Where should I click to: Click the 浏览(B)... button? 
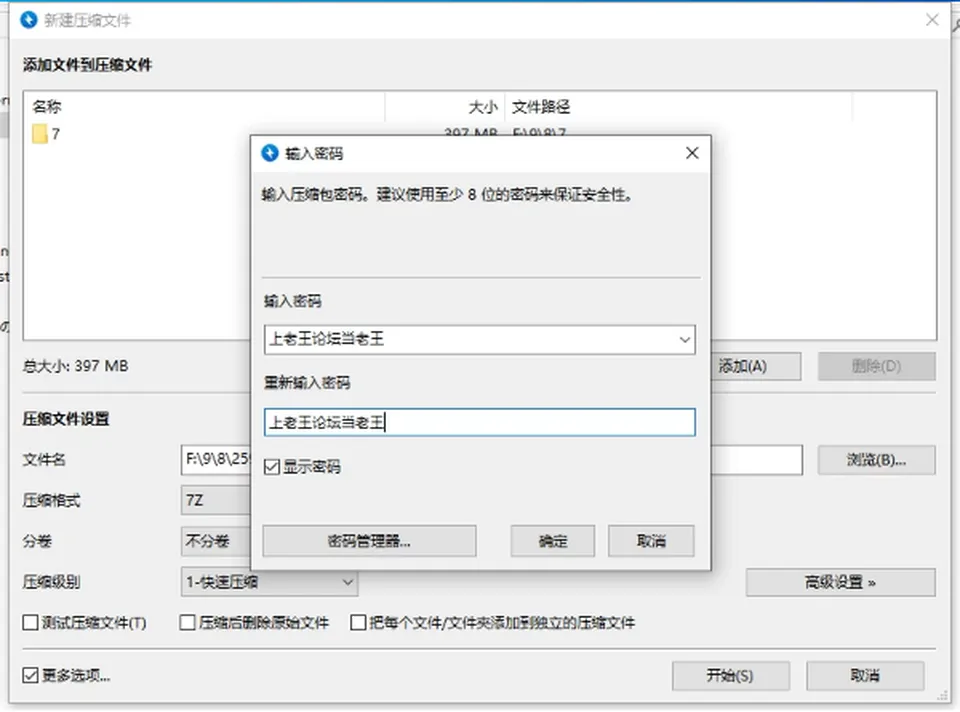(x=877, y=460)
